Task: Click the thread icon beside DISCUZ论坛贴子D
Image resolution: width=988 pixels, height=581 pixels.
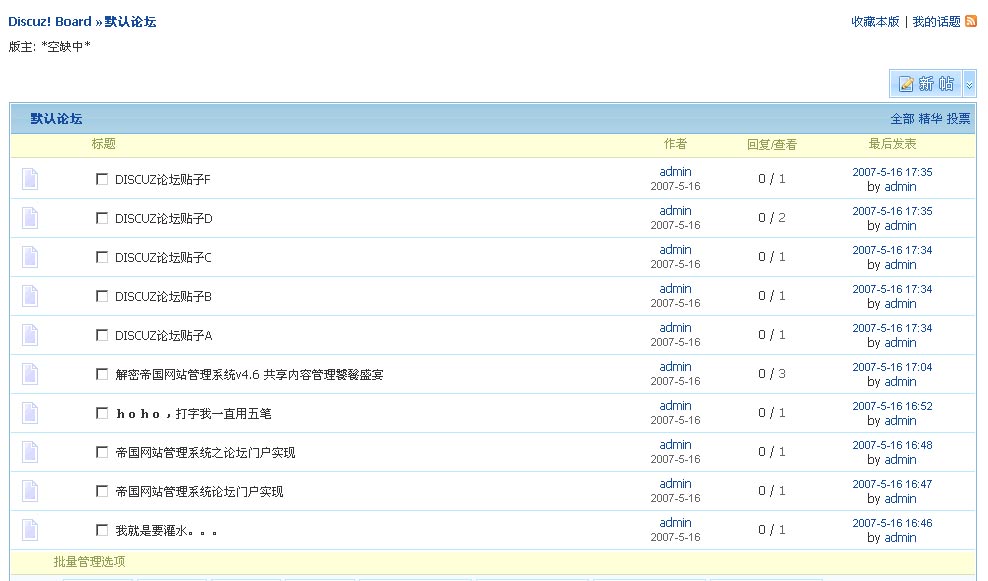Action: pyautogui.click(x=30, y=218)
